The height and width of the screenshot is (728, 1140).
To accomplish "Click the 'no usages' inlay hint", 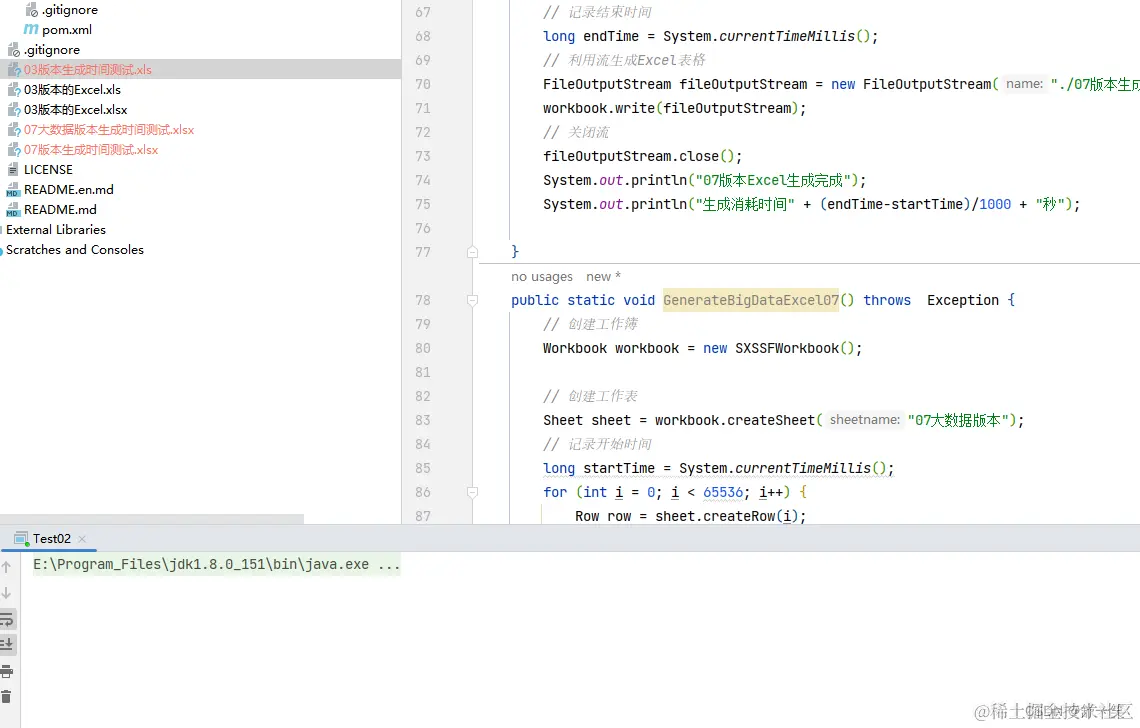I will (542, 277).
